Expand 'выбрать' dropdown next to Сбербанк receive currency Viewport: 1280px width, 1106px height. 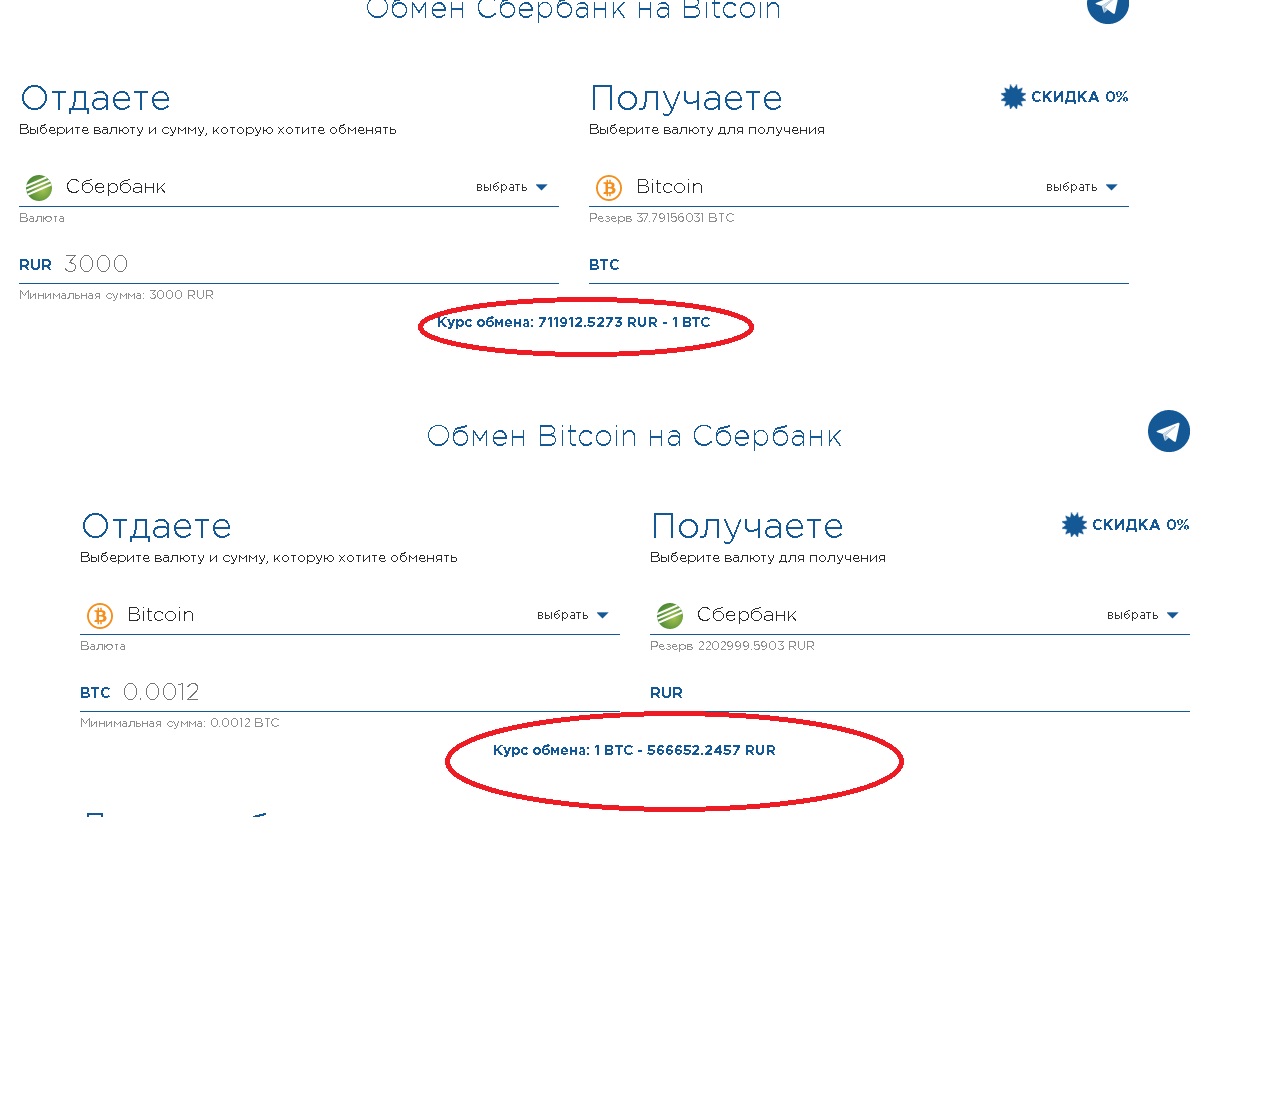pos(1143,615)
